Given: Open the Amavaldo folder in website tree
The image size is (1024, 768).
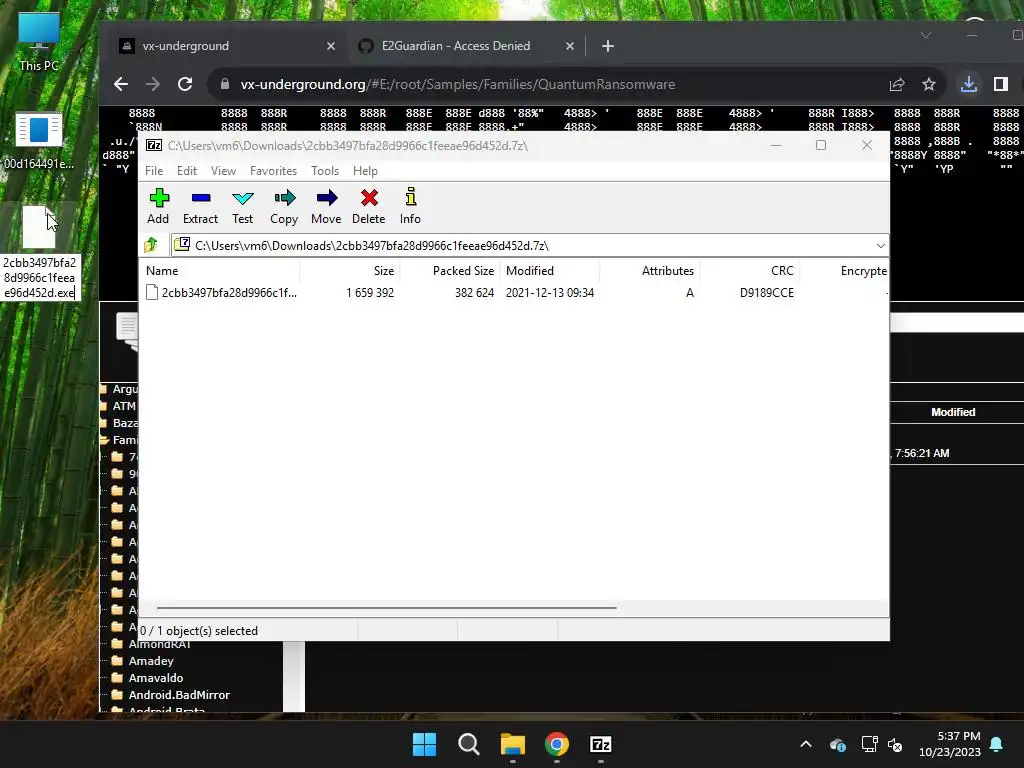Looking at the screenshot, I should (155, 678).
